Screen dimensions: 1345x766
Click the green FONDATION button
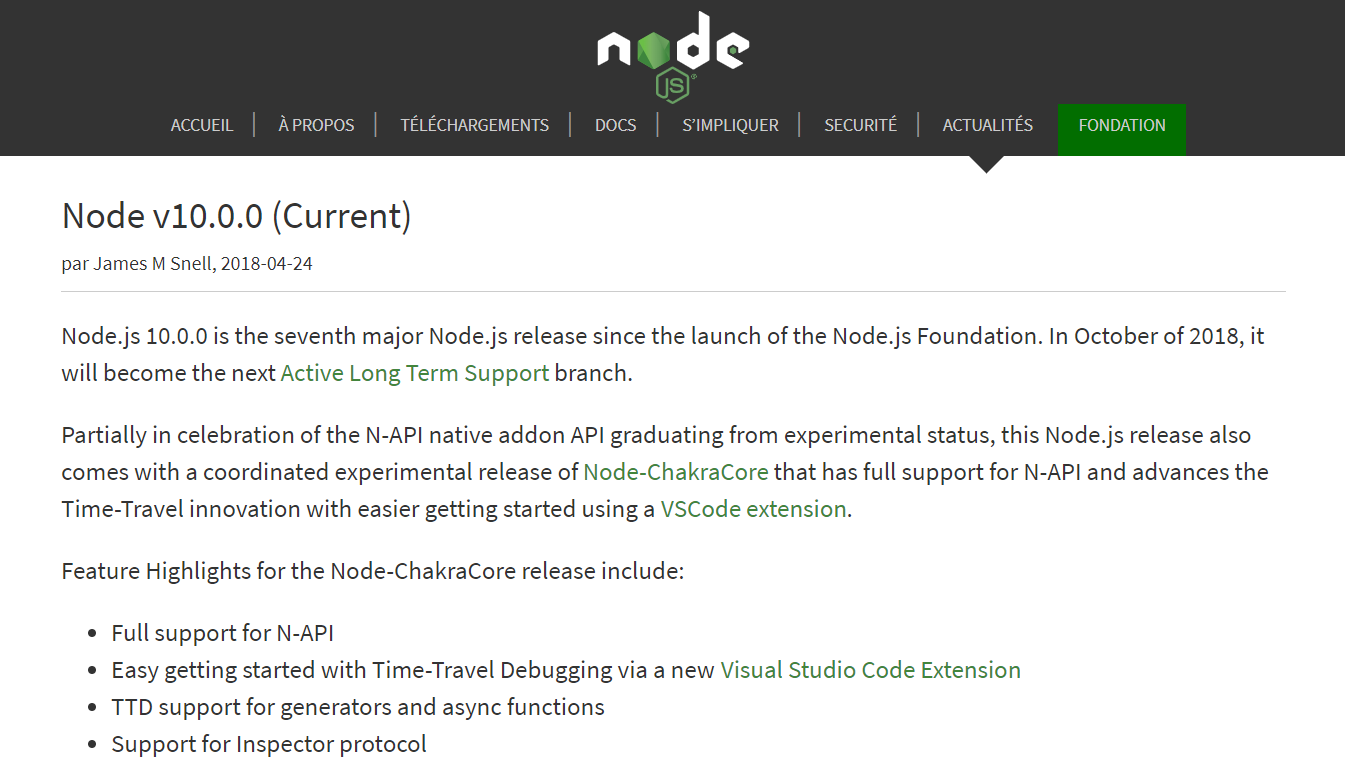[x=1122, y=129]
